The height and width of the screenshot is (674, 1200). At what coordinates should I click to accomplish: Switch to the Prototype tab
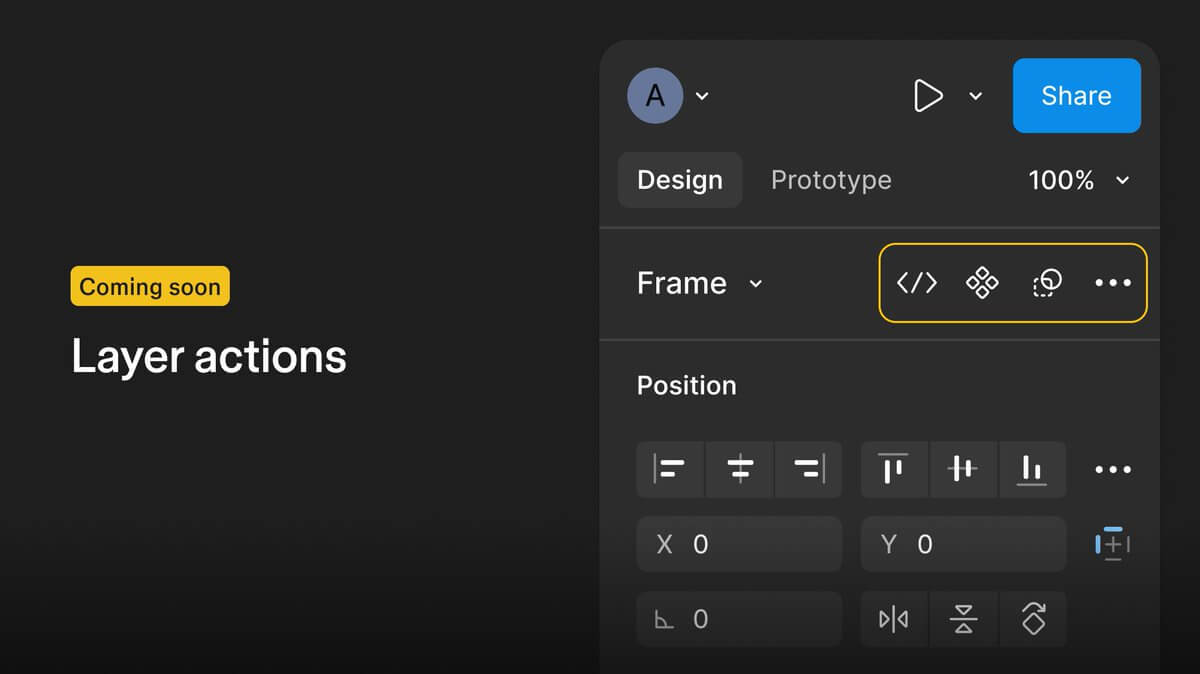click(x=831, y=180)
